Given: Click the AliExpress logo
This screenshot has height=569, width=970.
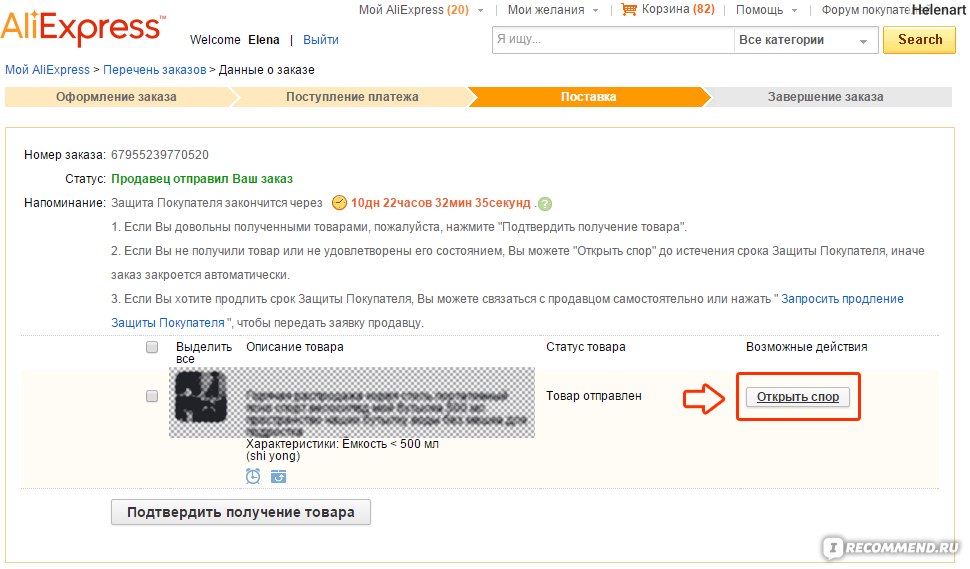Looking at the screenshot, I should coord(80,28).
